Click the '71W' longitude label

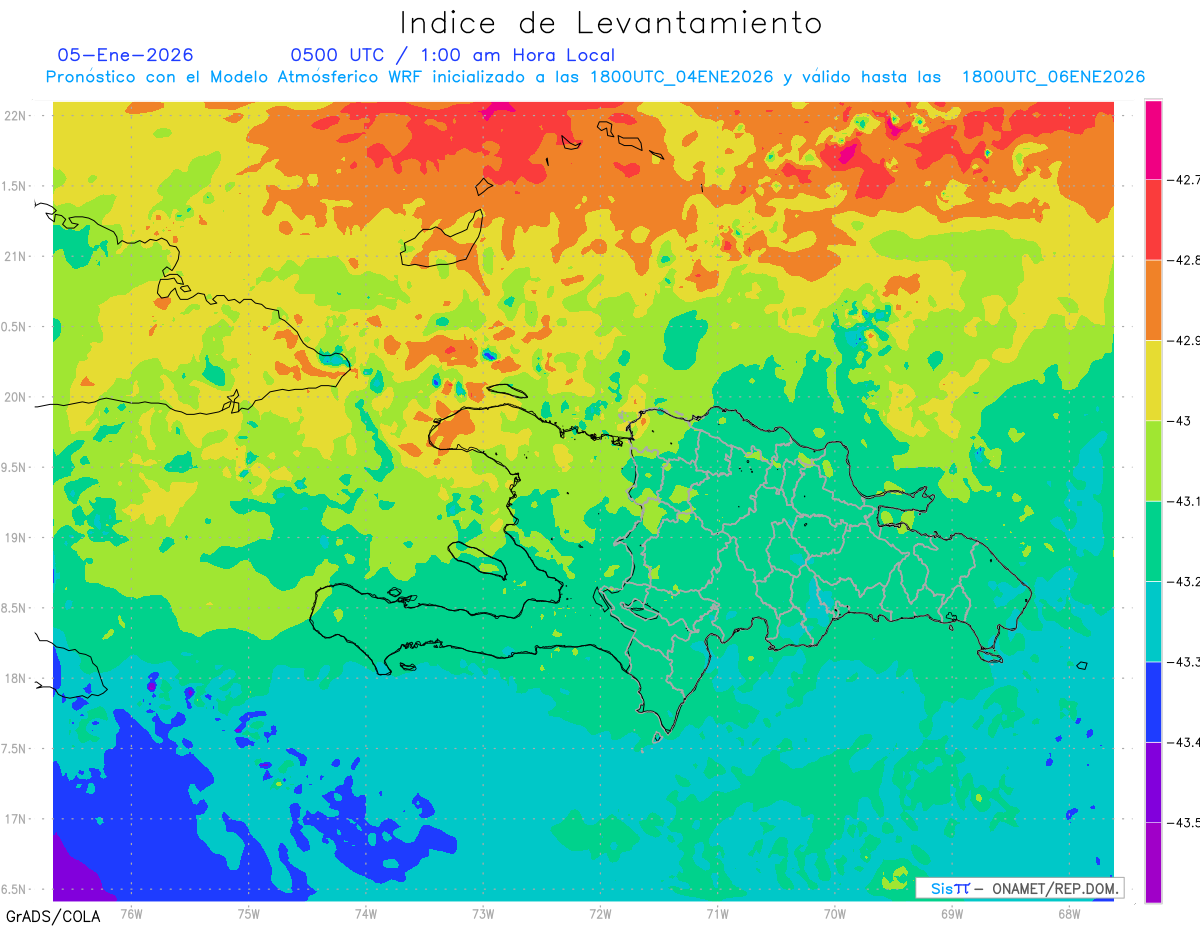[717, 913]
